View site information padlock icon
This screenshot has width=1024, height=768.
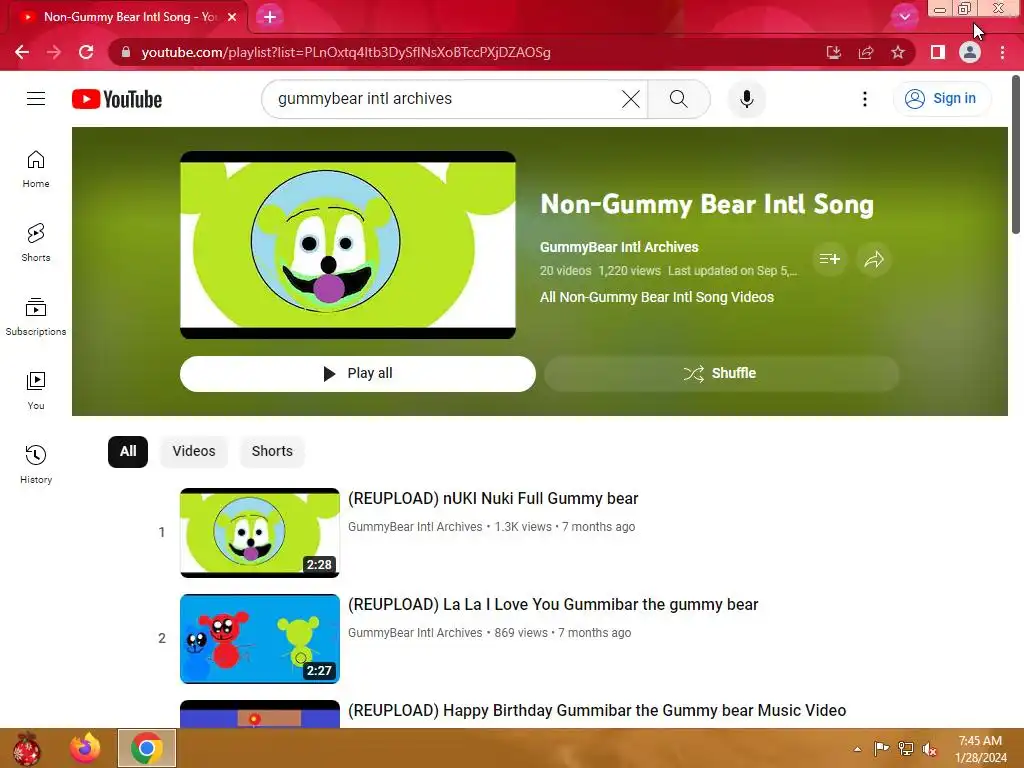click(126, 52)
